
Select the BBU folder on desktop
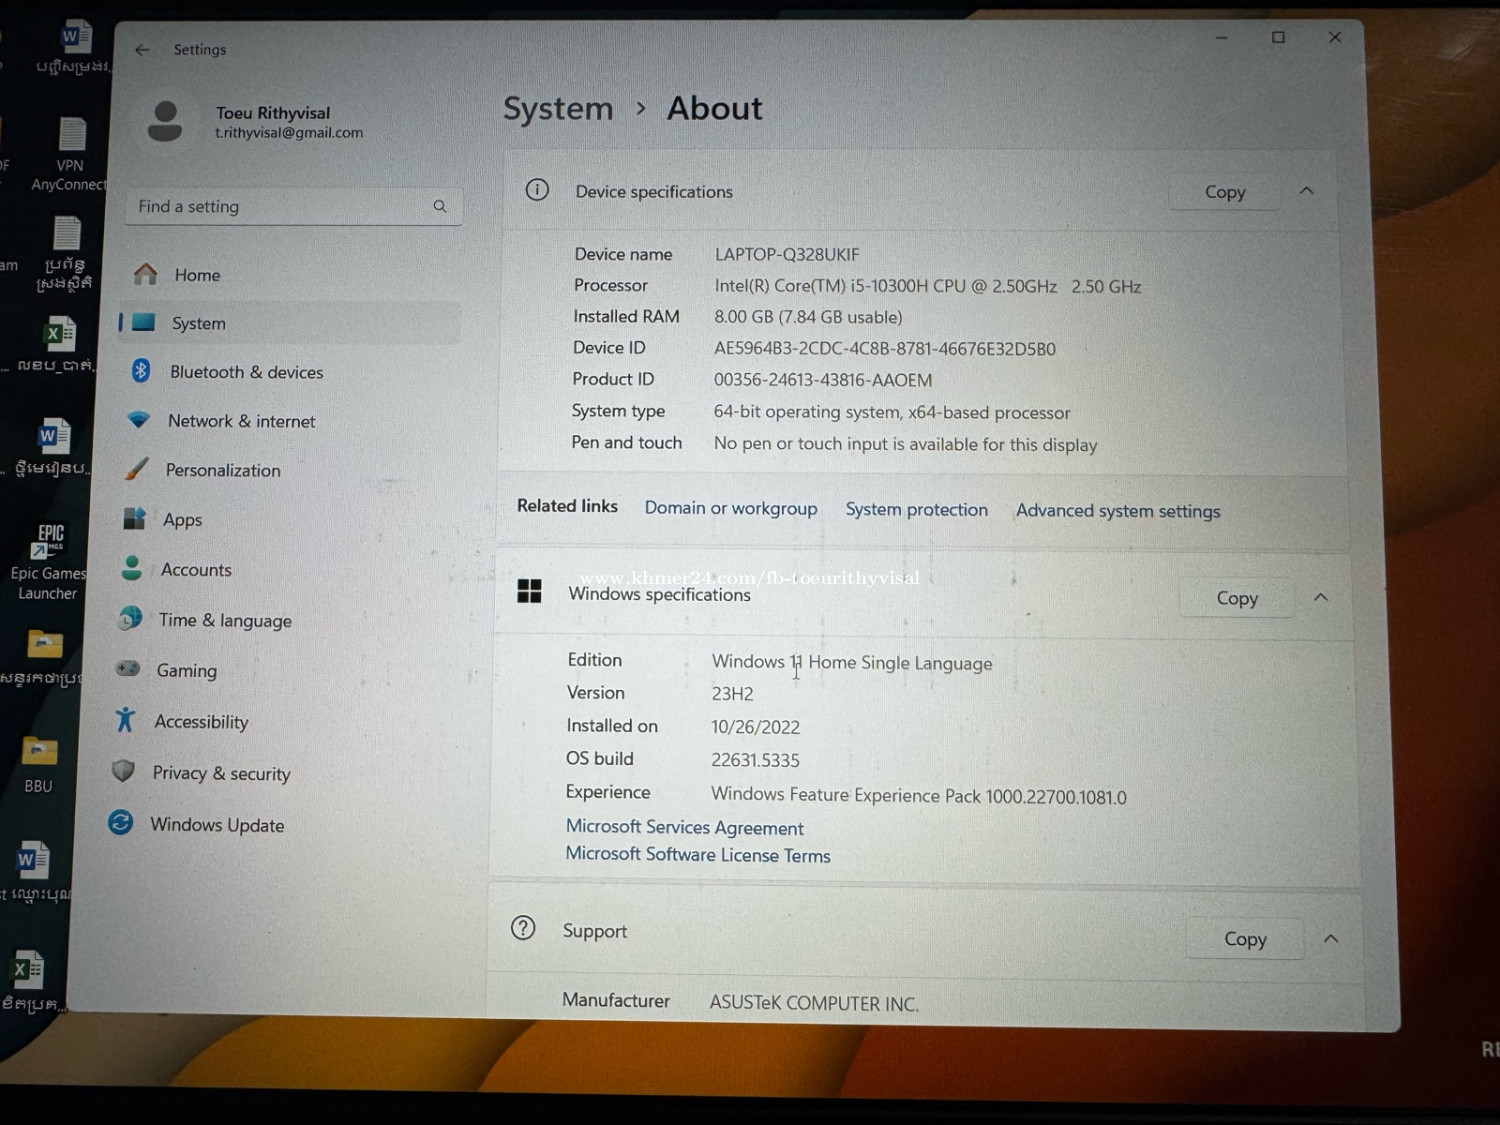(39, 763)
